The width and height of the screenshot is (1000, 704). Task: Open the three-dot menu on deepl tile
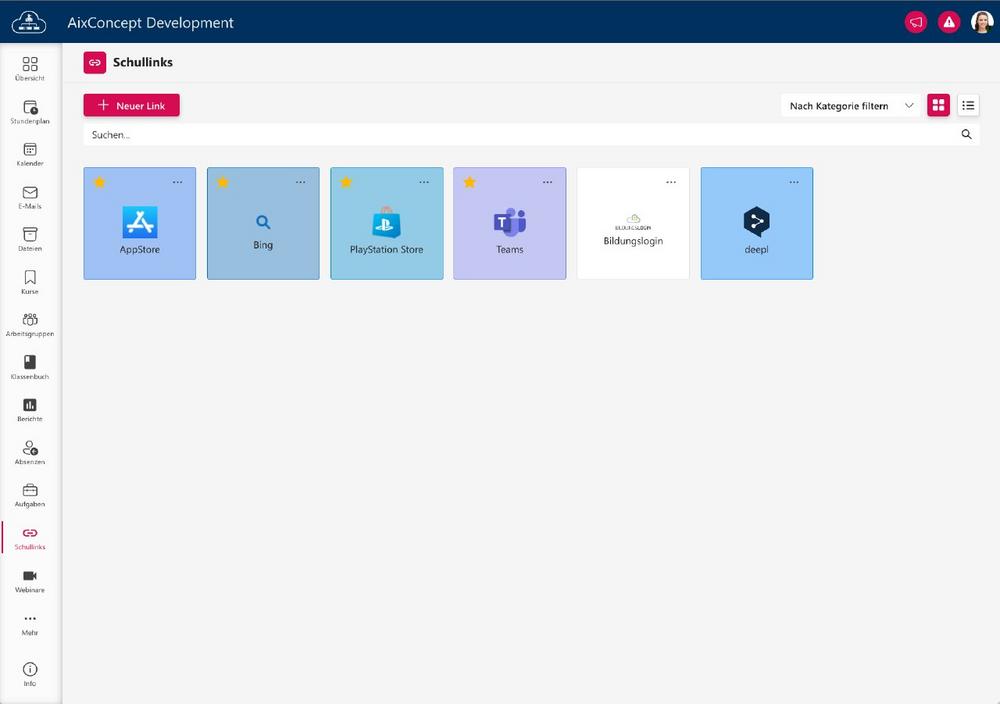coord(794,182)
